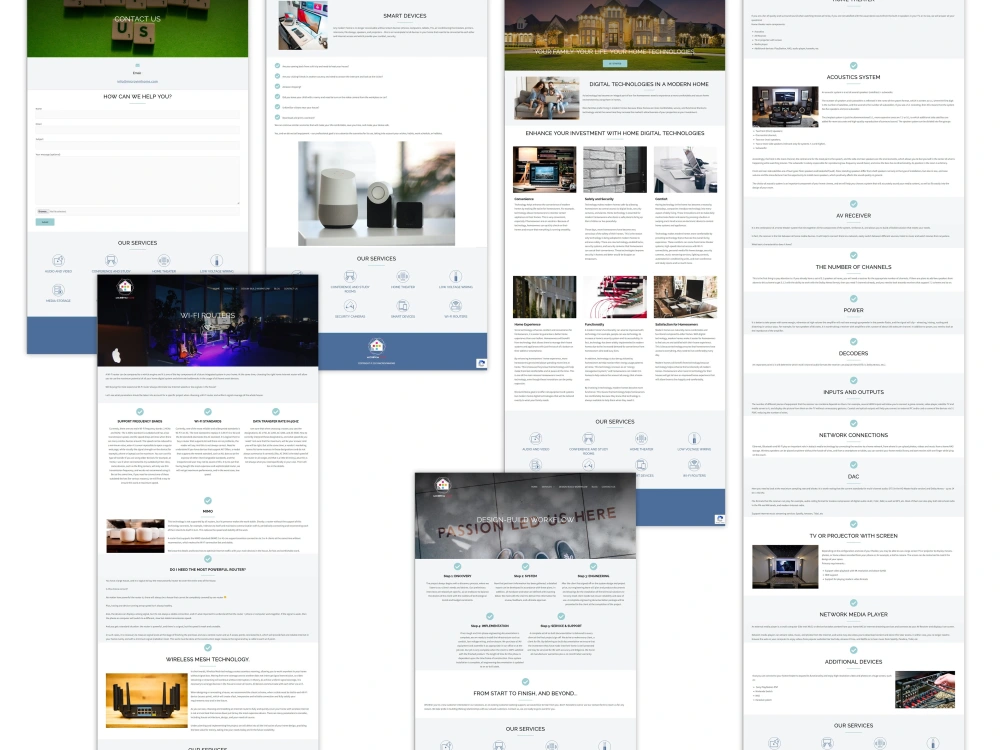Click Conference and Study Rooms icon on Home page

[x=589, y=439]
